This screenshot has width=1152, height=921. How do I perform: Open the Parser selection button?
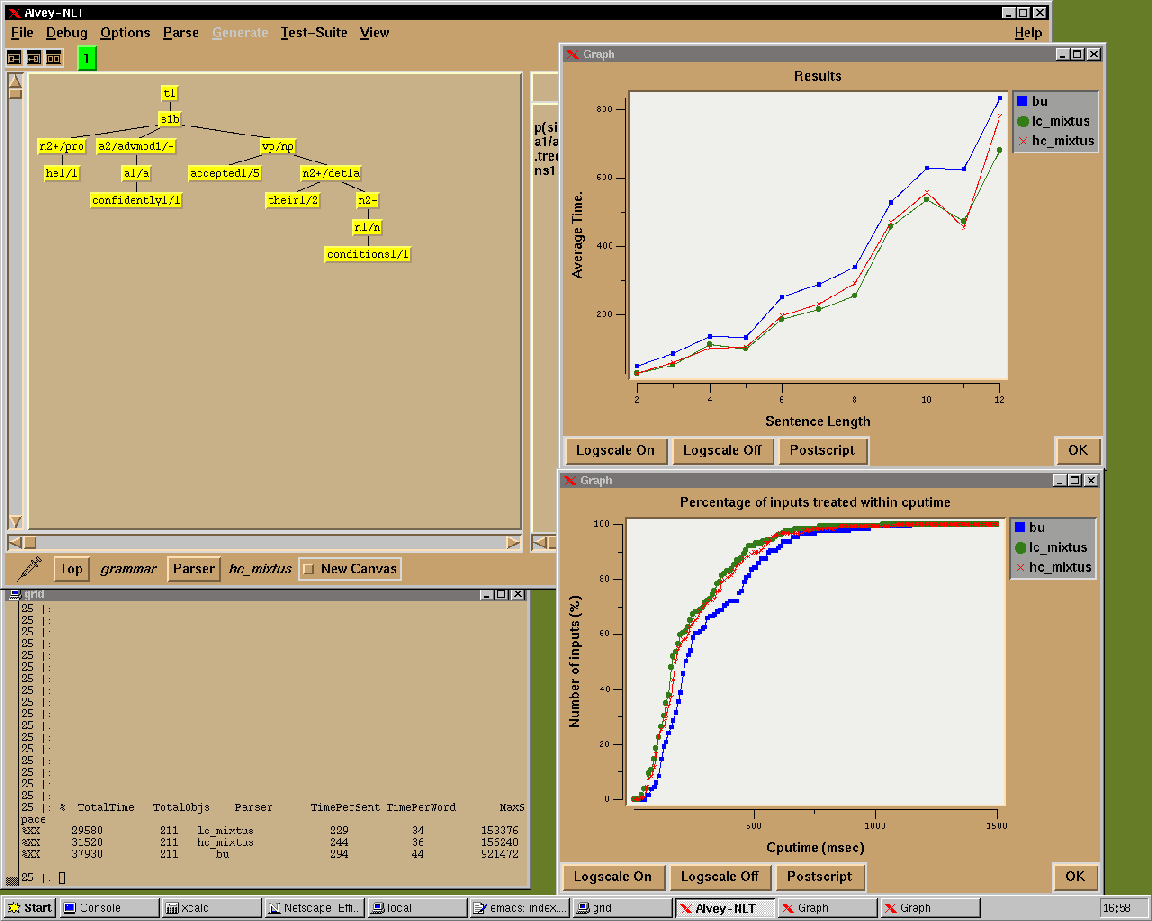tap(193, 569)
